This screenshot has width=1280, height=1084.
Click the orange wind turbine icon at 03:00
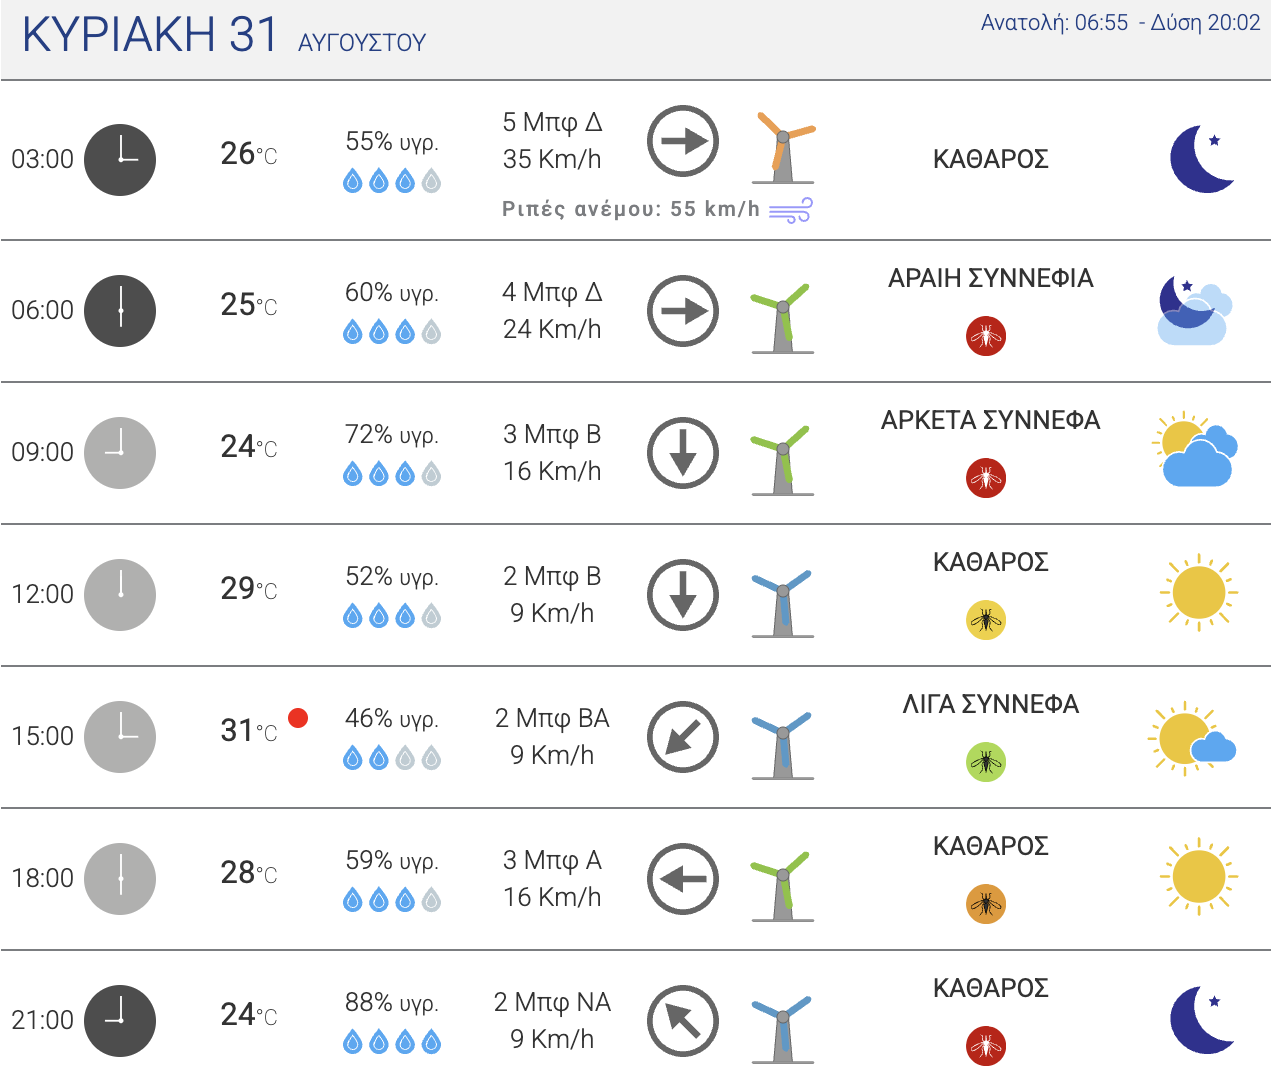click(783, 147)
